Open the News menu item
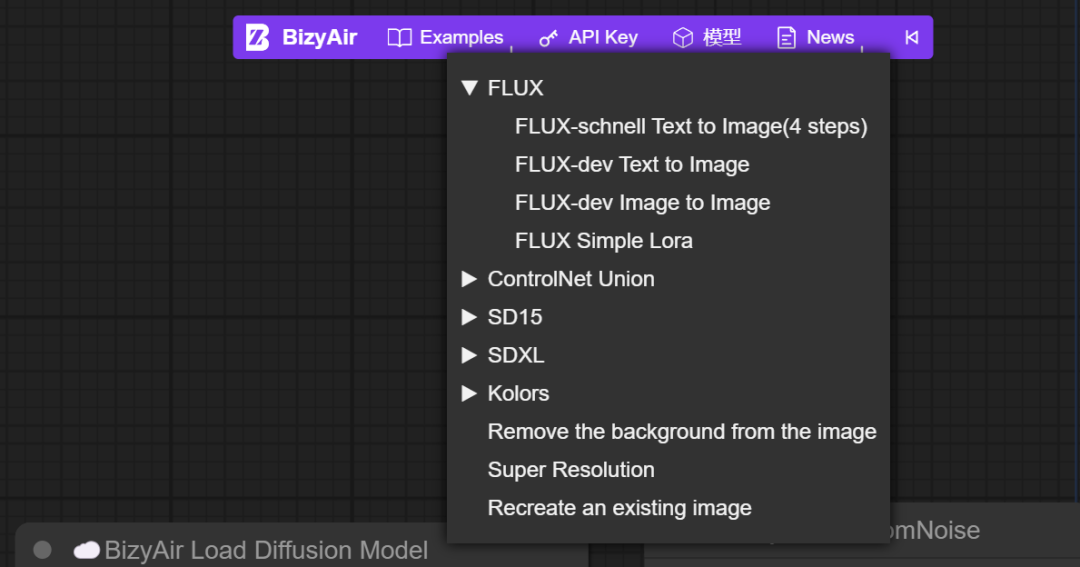 pyautogui.click(x=816, y=37)
